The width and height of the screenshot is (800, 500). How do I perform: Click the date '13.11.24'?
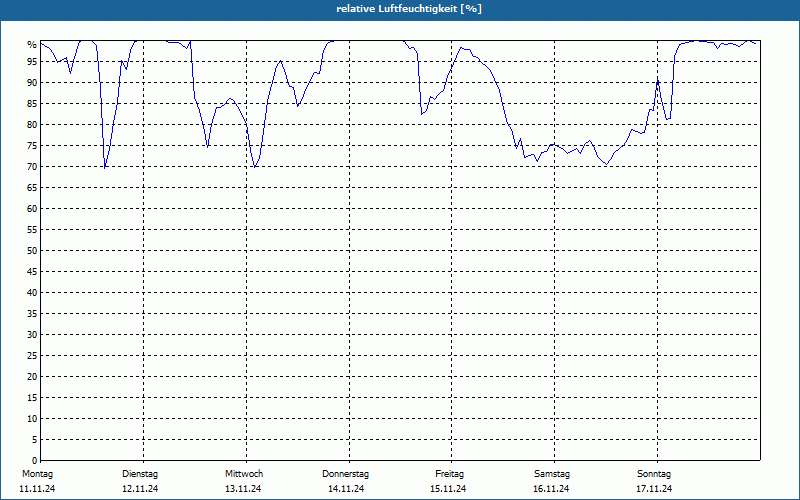point(243,488)
